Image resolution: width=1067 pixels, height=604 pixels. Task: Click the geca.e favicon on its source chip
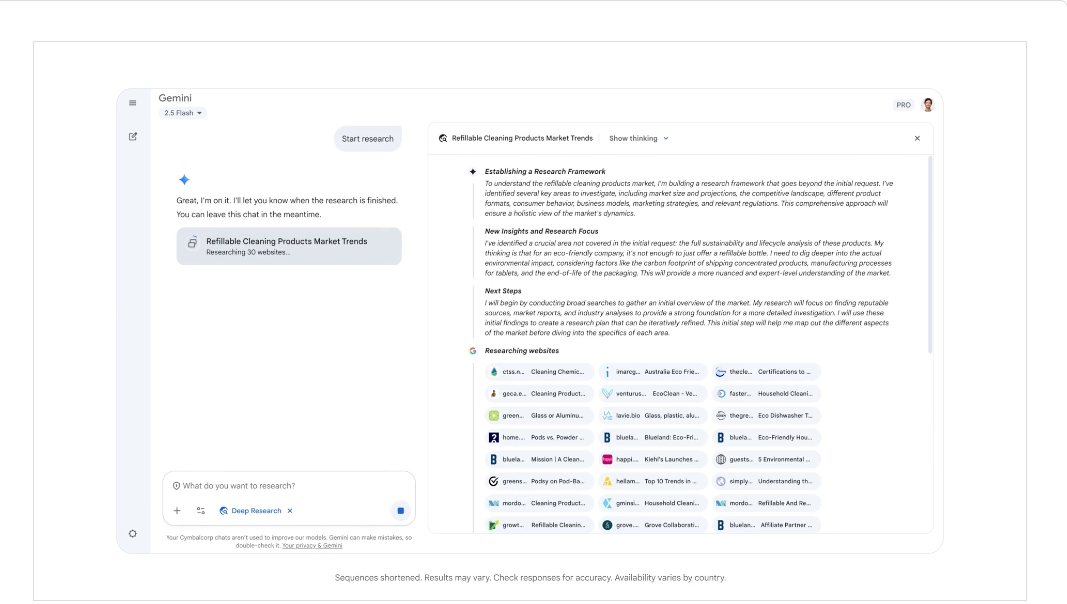pyautogui.click(x=494, y=394)
